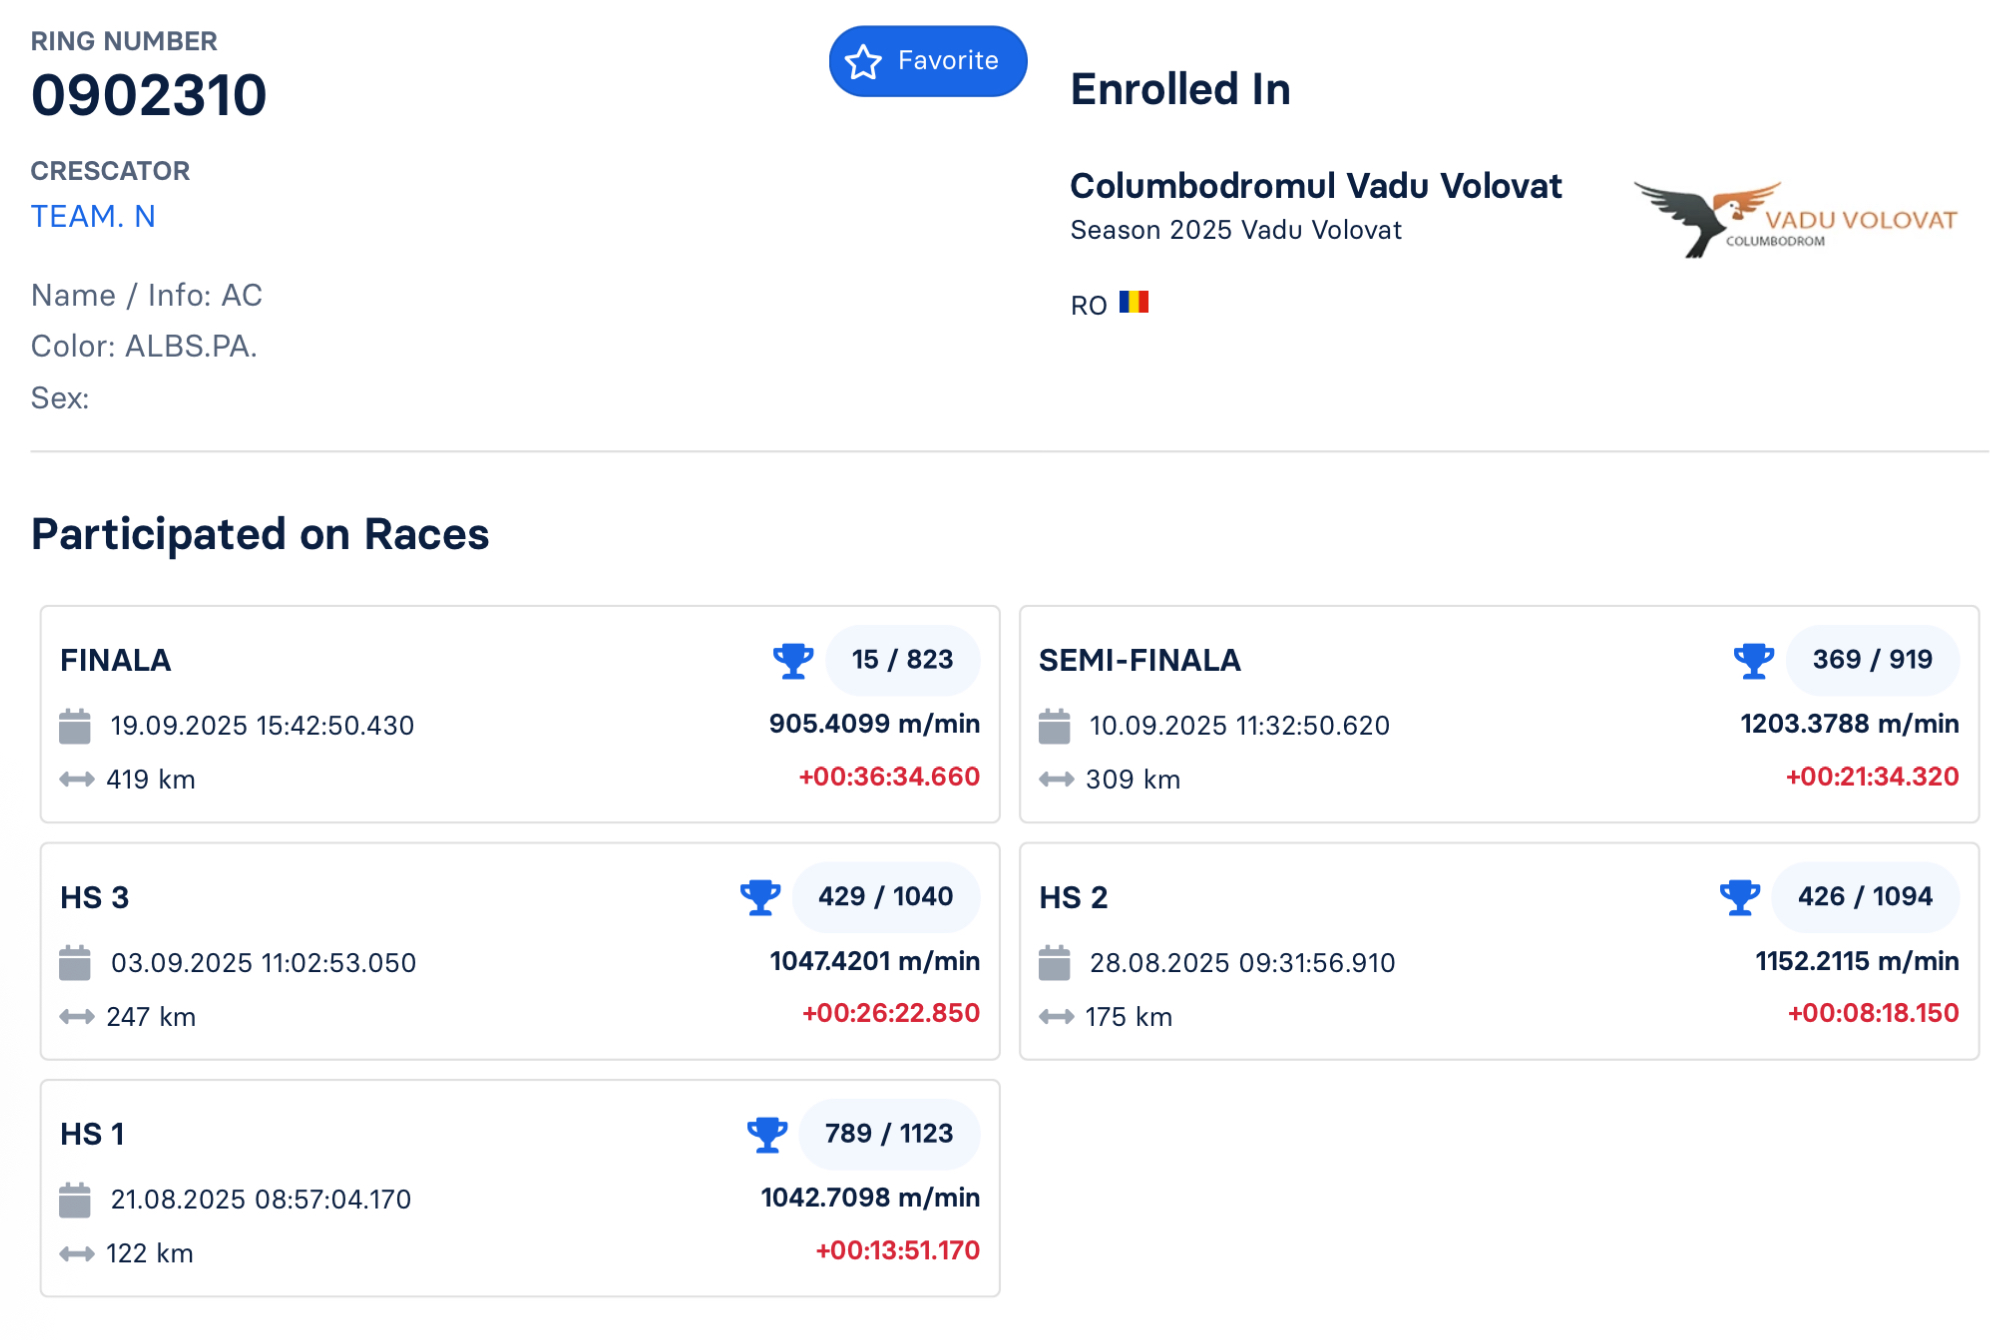
Task: Click the FINALA calendar date icon
Action: pos(75,726)
